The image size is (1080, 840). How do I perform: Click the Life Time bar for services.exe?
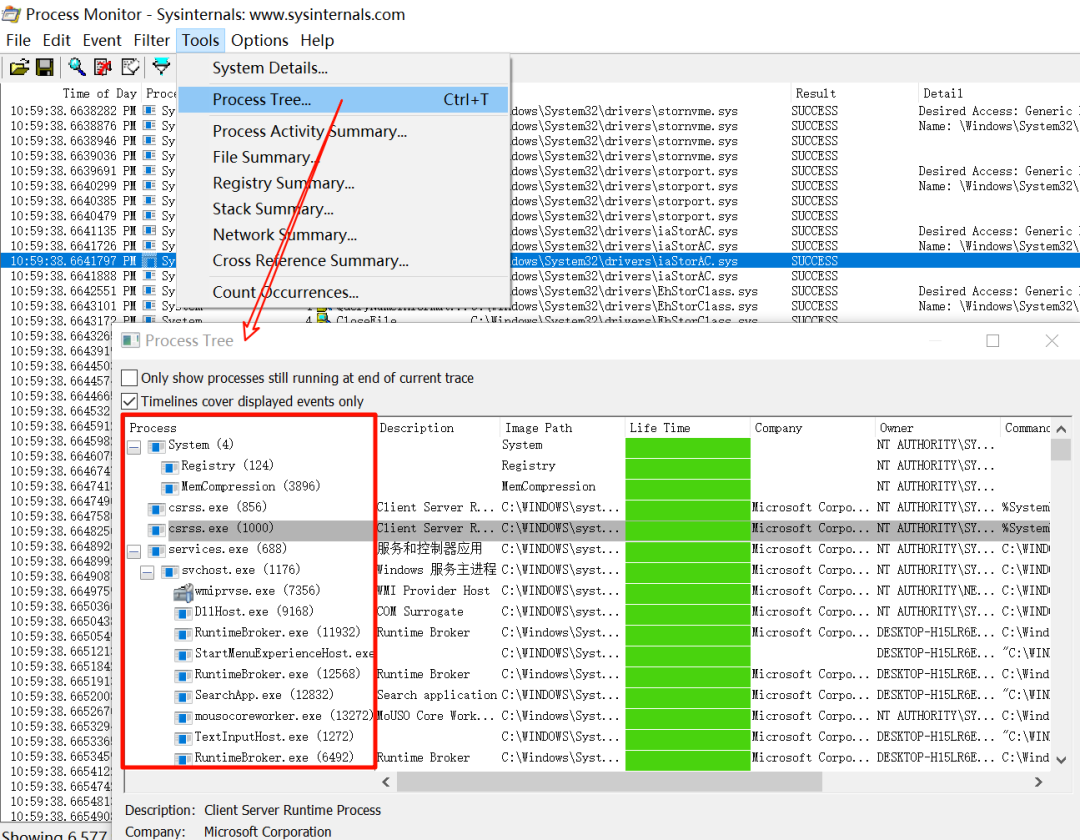click(x=687, y=548)
